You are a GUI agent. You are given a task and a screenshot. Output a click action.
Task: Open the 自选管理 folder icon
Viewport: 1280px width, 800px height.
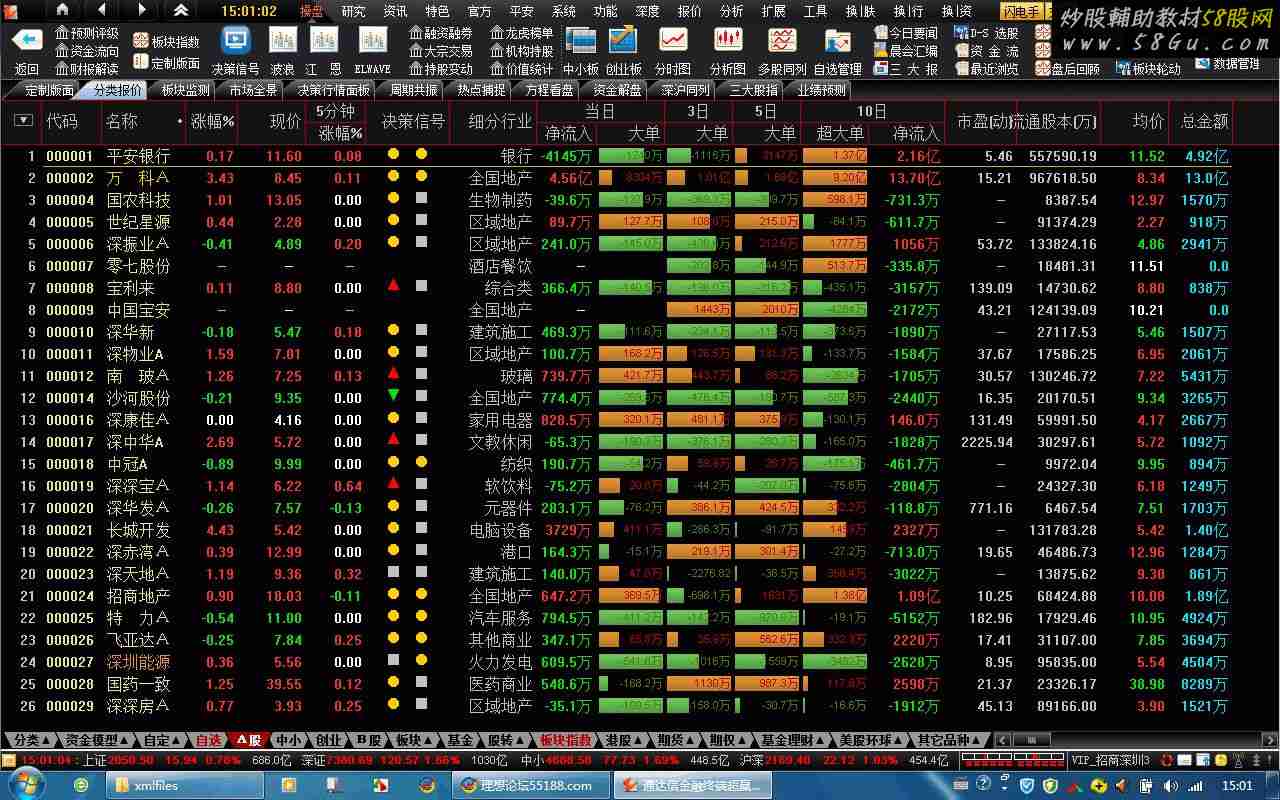pyautogui.click(x=837, y=41)
